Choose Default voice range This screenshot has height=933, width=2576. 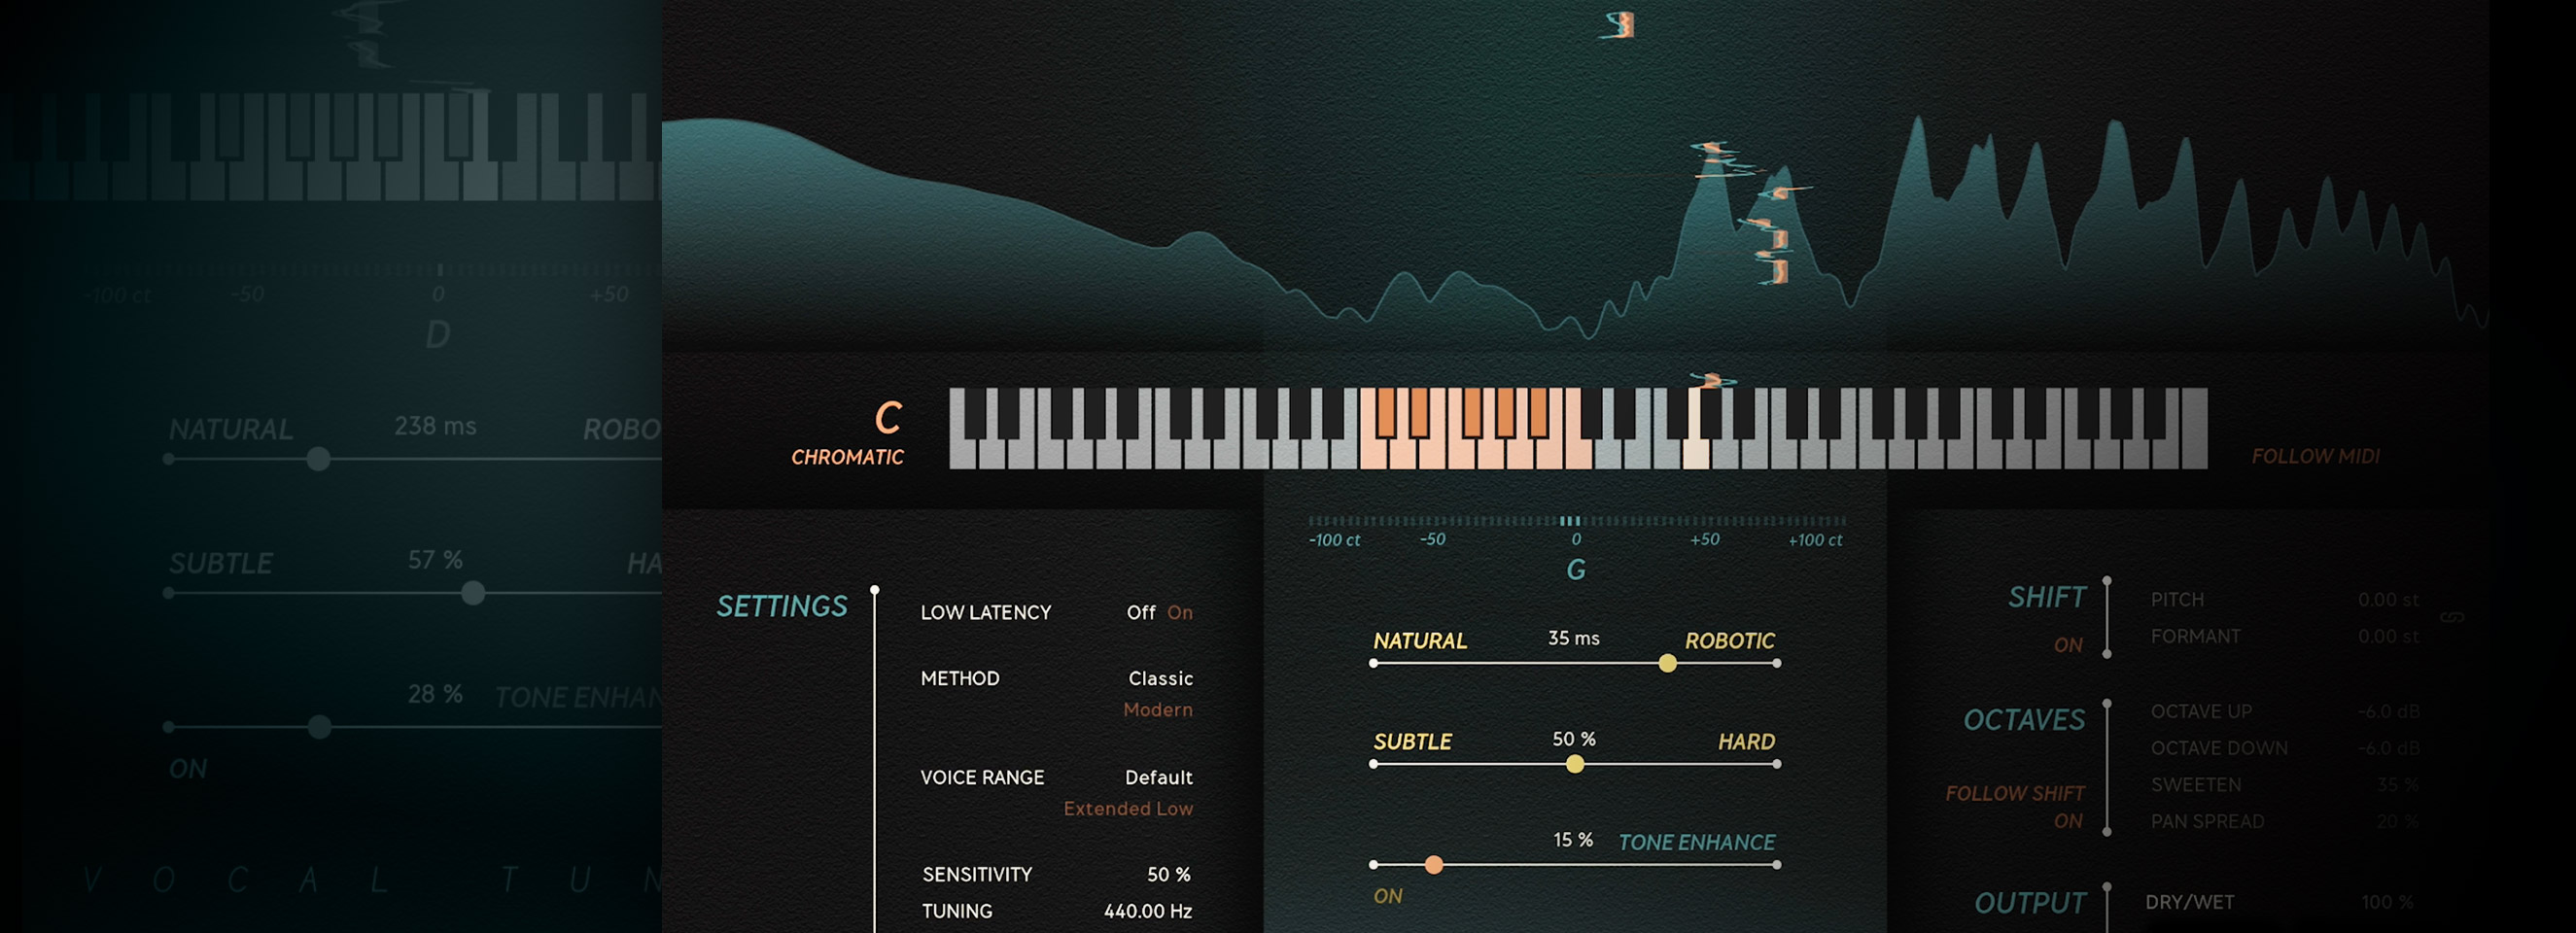[1158, 777]
